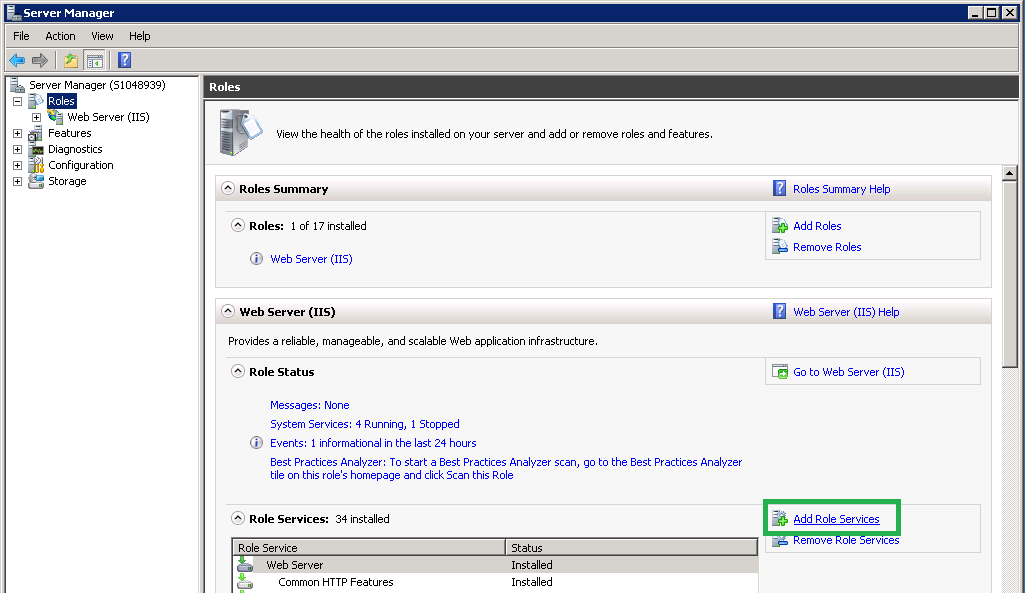Viewport: 1025px width, 593px height.
Task: Open the Action menu
Action: pyautogui.click(x=60, y=36)
